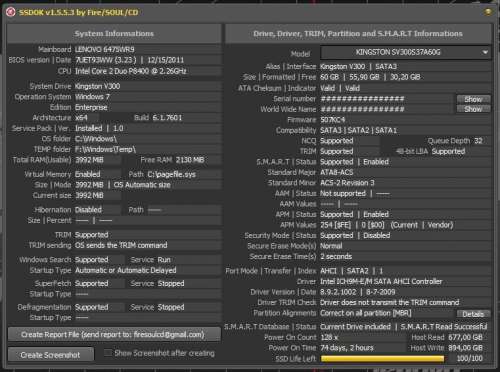Click Create Screenshot button

pos(50,355)
